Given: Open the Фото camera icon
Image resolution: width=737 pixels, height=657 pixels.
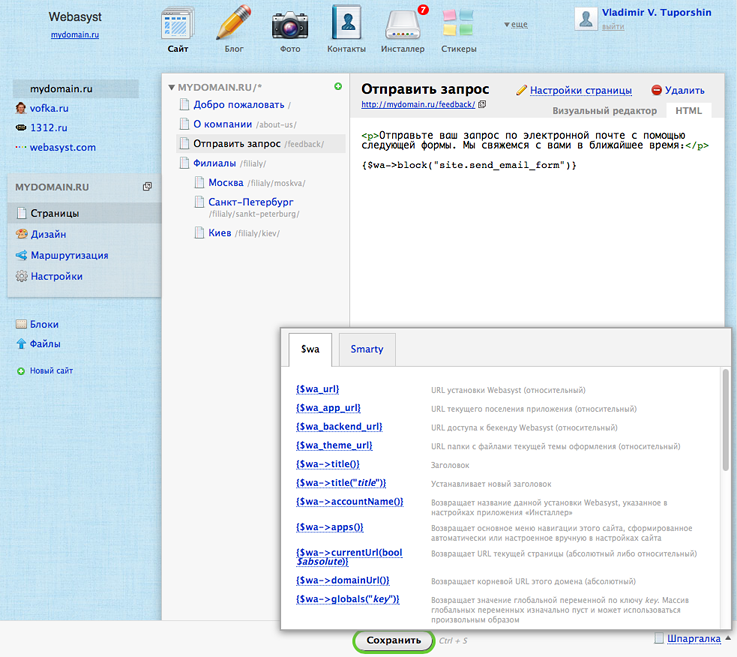Looking at the screenshot, I should click(290, 25).
